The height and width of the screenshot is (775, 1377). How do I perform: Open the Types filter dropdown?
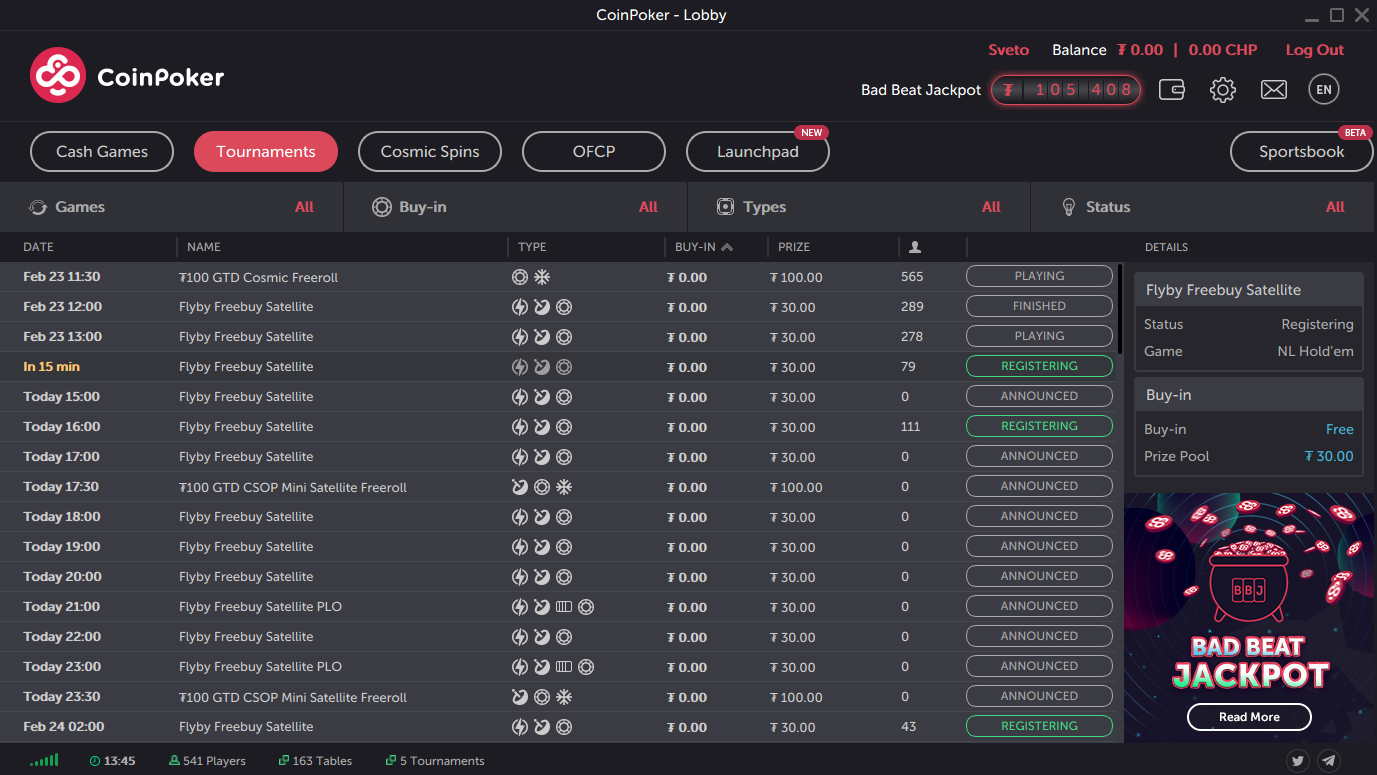(x=858, y=207)
